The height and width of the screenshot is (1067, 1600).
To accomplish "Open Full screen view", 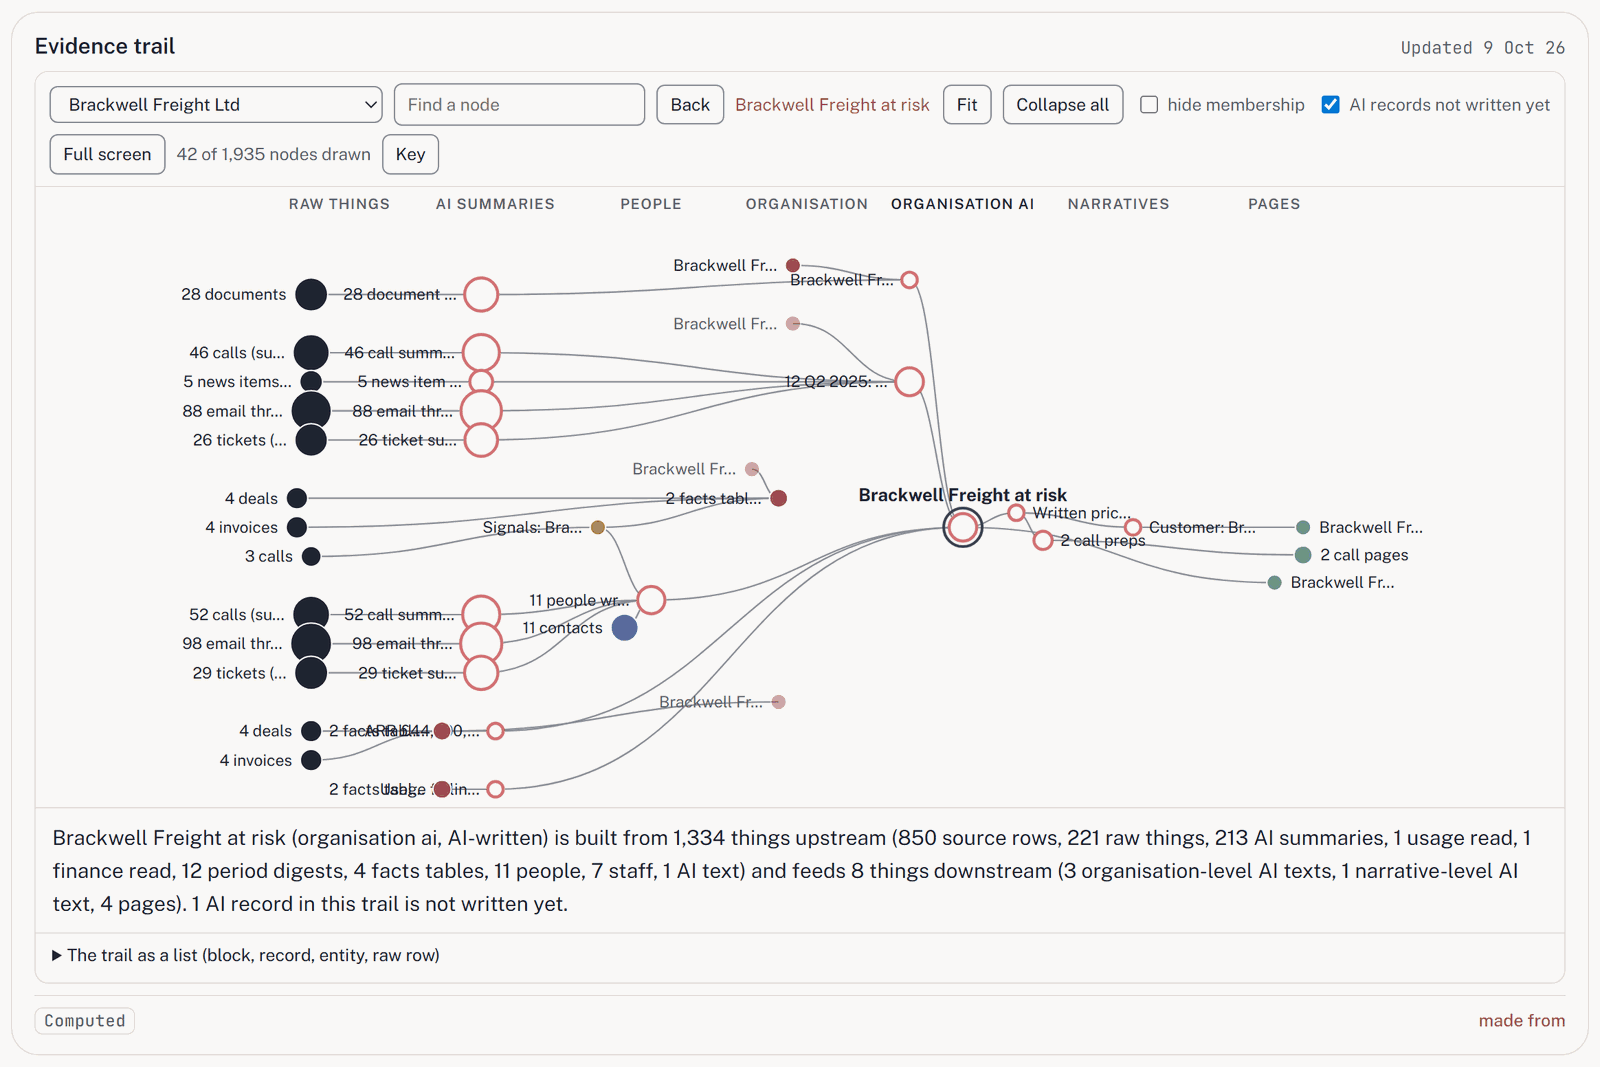I will [x=107, y=154].
